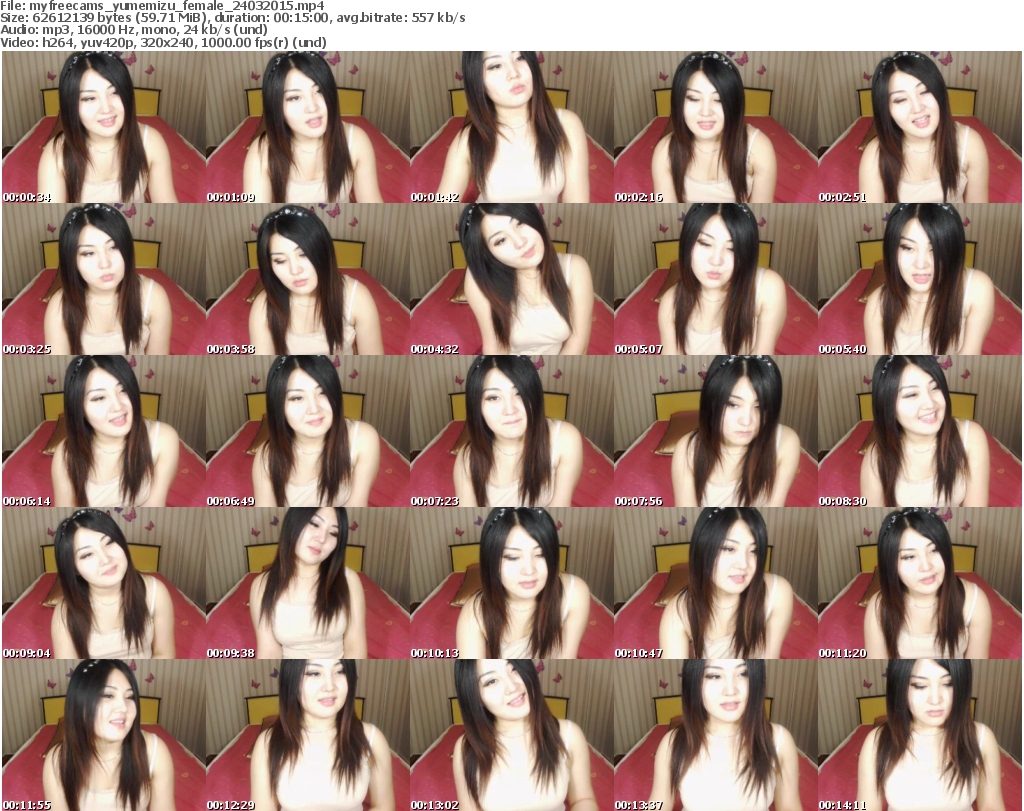Viewport: 1024px width, 811px height.
Task: Select the thumbnail frame stamped 00:02:16
Action: tap(716, 127)
